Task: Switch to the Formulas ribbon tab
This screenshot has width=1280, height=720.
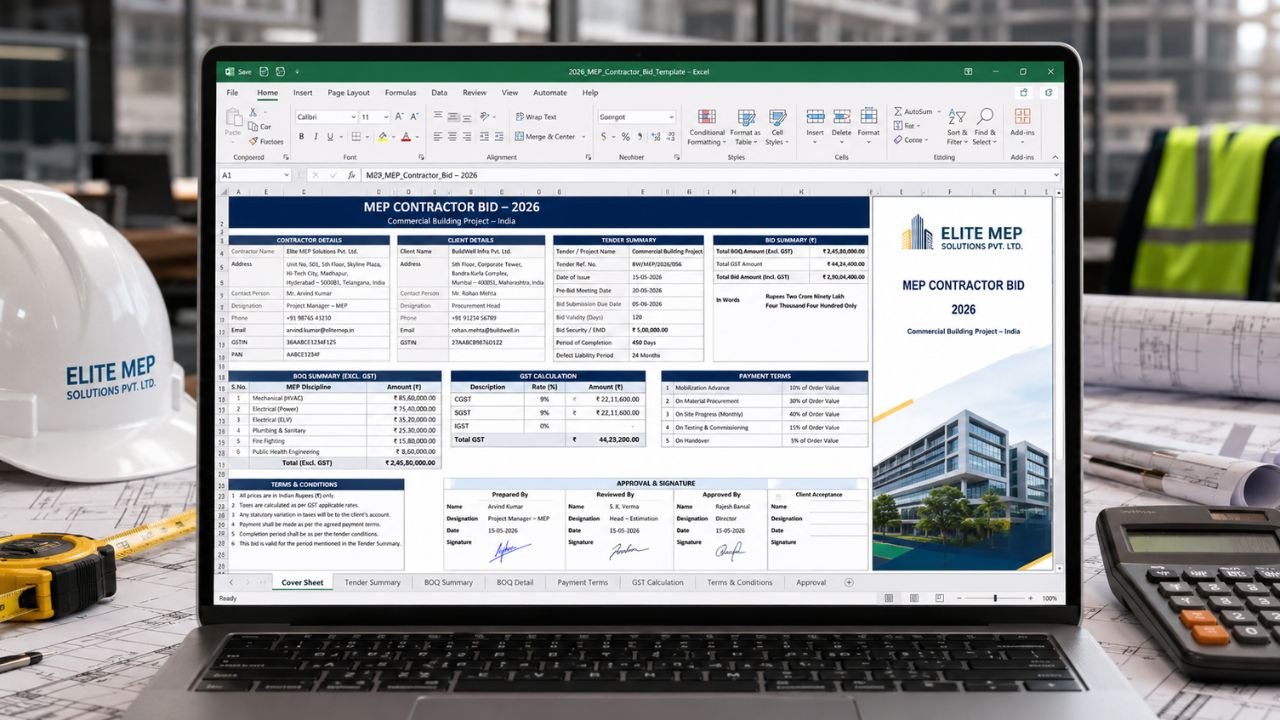Action: tap(400, 93)
